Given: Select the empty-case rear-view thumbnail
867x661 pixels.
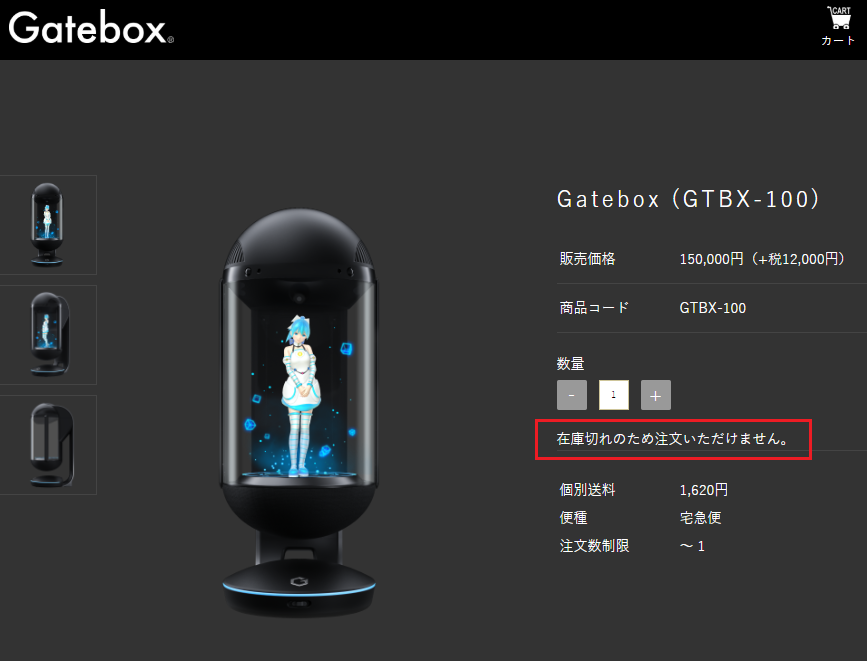Looking at the screenshot, I should pos(48,445).
